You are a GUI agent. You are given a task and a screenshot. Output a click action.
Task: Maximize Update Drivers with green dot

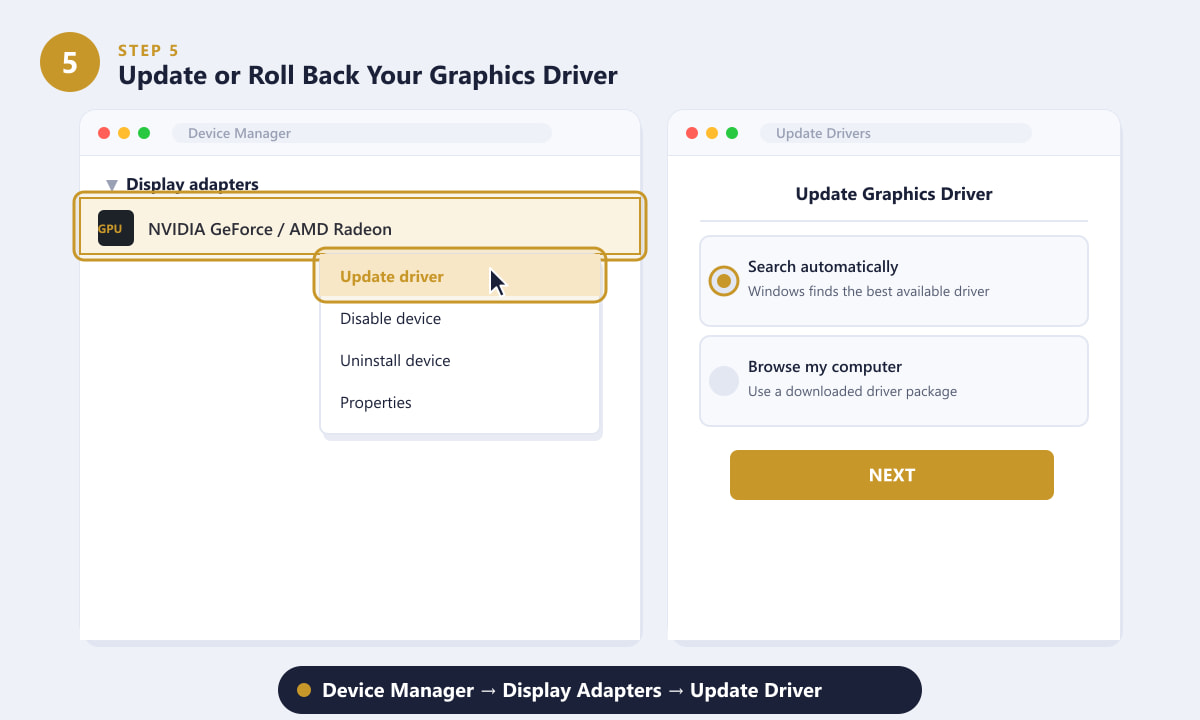coord(732,133)
